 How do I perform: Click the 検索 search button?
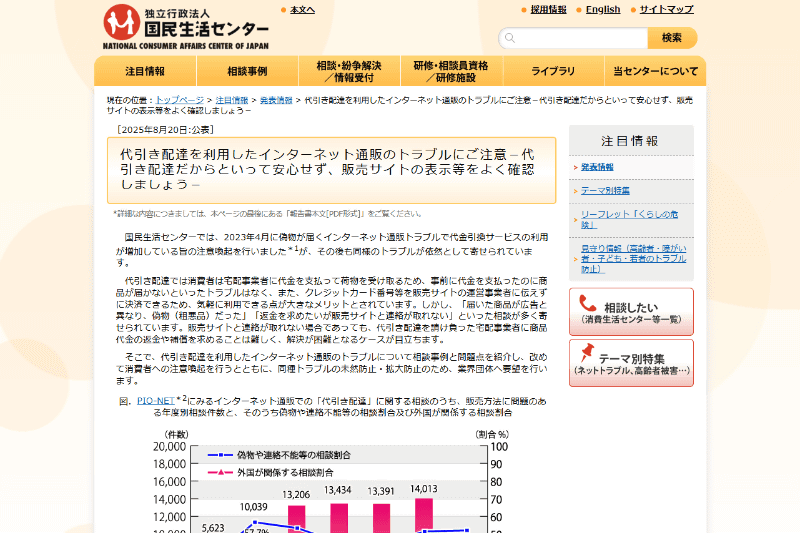pyautogui.click(x=672, y=38)
